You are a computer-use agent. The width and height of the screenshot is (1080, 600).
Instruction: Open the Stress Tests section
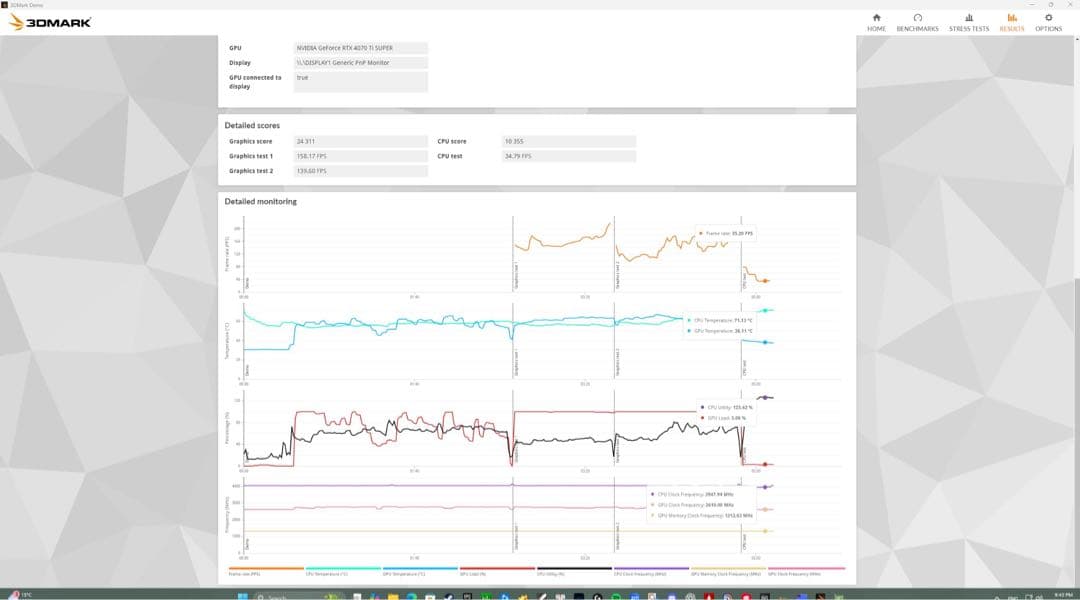click(x=968, y=22)
